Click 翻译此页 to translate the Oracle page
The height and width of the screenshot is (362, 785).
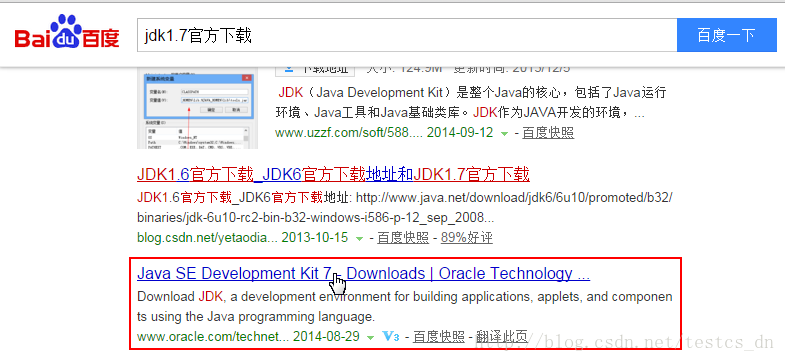pos(502,336)
